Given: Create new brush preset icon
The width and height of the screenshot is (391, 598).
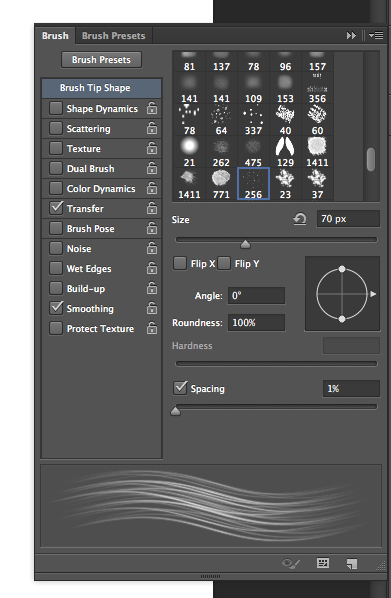Looking at the screenshot, I should click(x=352, y=564).
